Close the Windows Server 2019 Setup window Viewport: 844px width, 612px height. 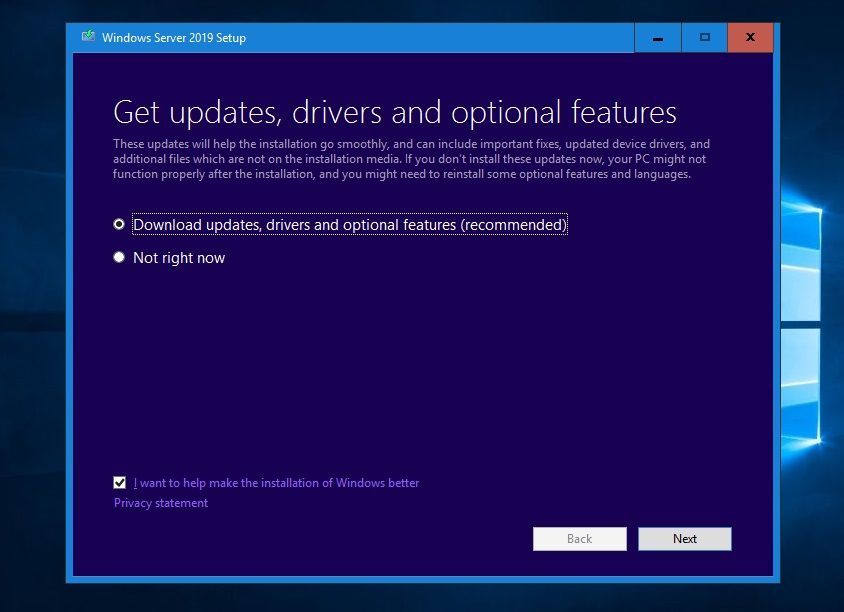click(x=750, y=38)
